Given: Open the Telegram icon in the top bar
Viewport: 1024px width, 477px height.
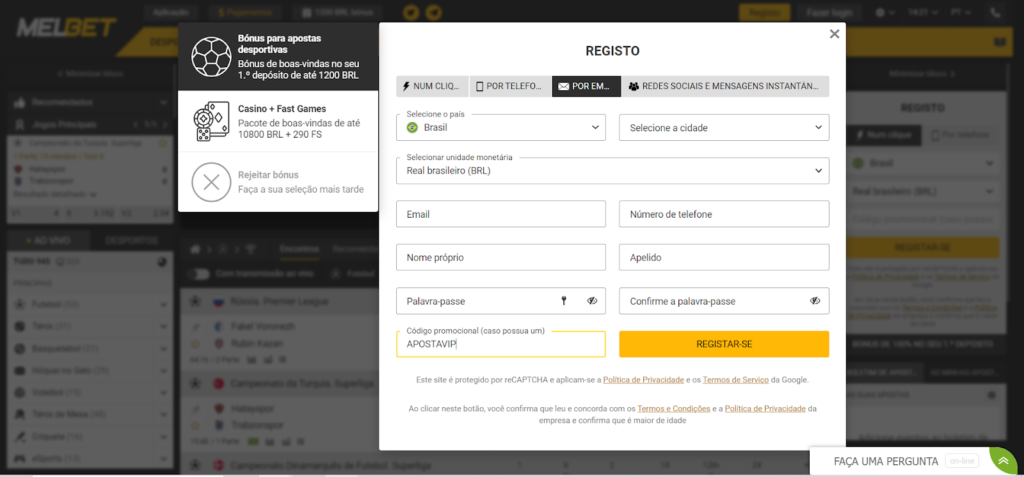Looking at the screenshot, I should click(432, 12).
